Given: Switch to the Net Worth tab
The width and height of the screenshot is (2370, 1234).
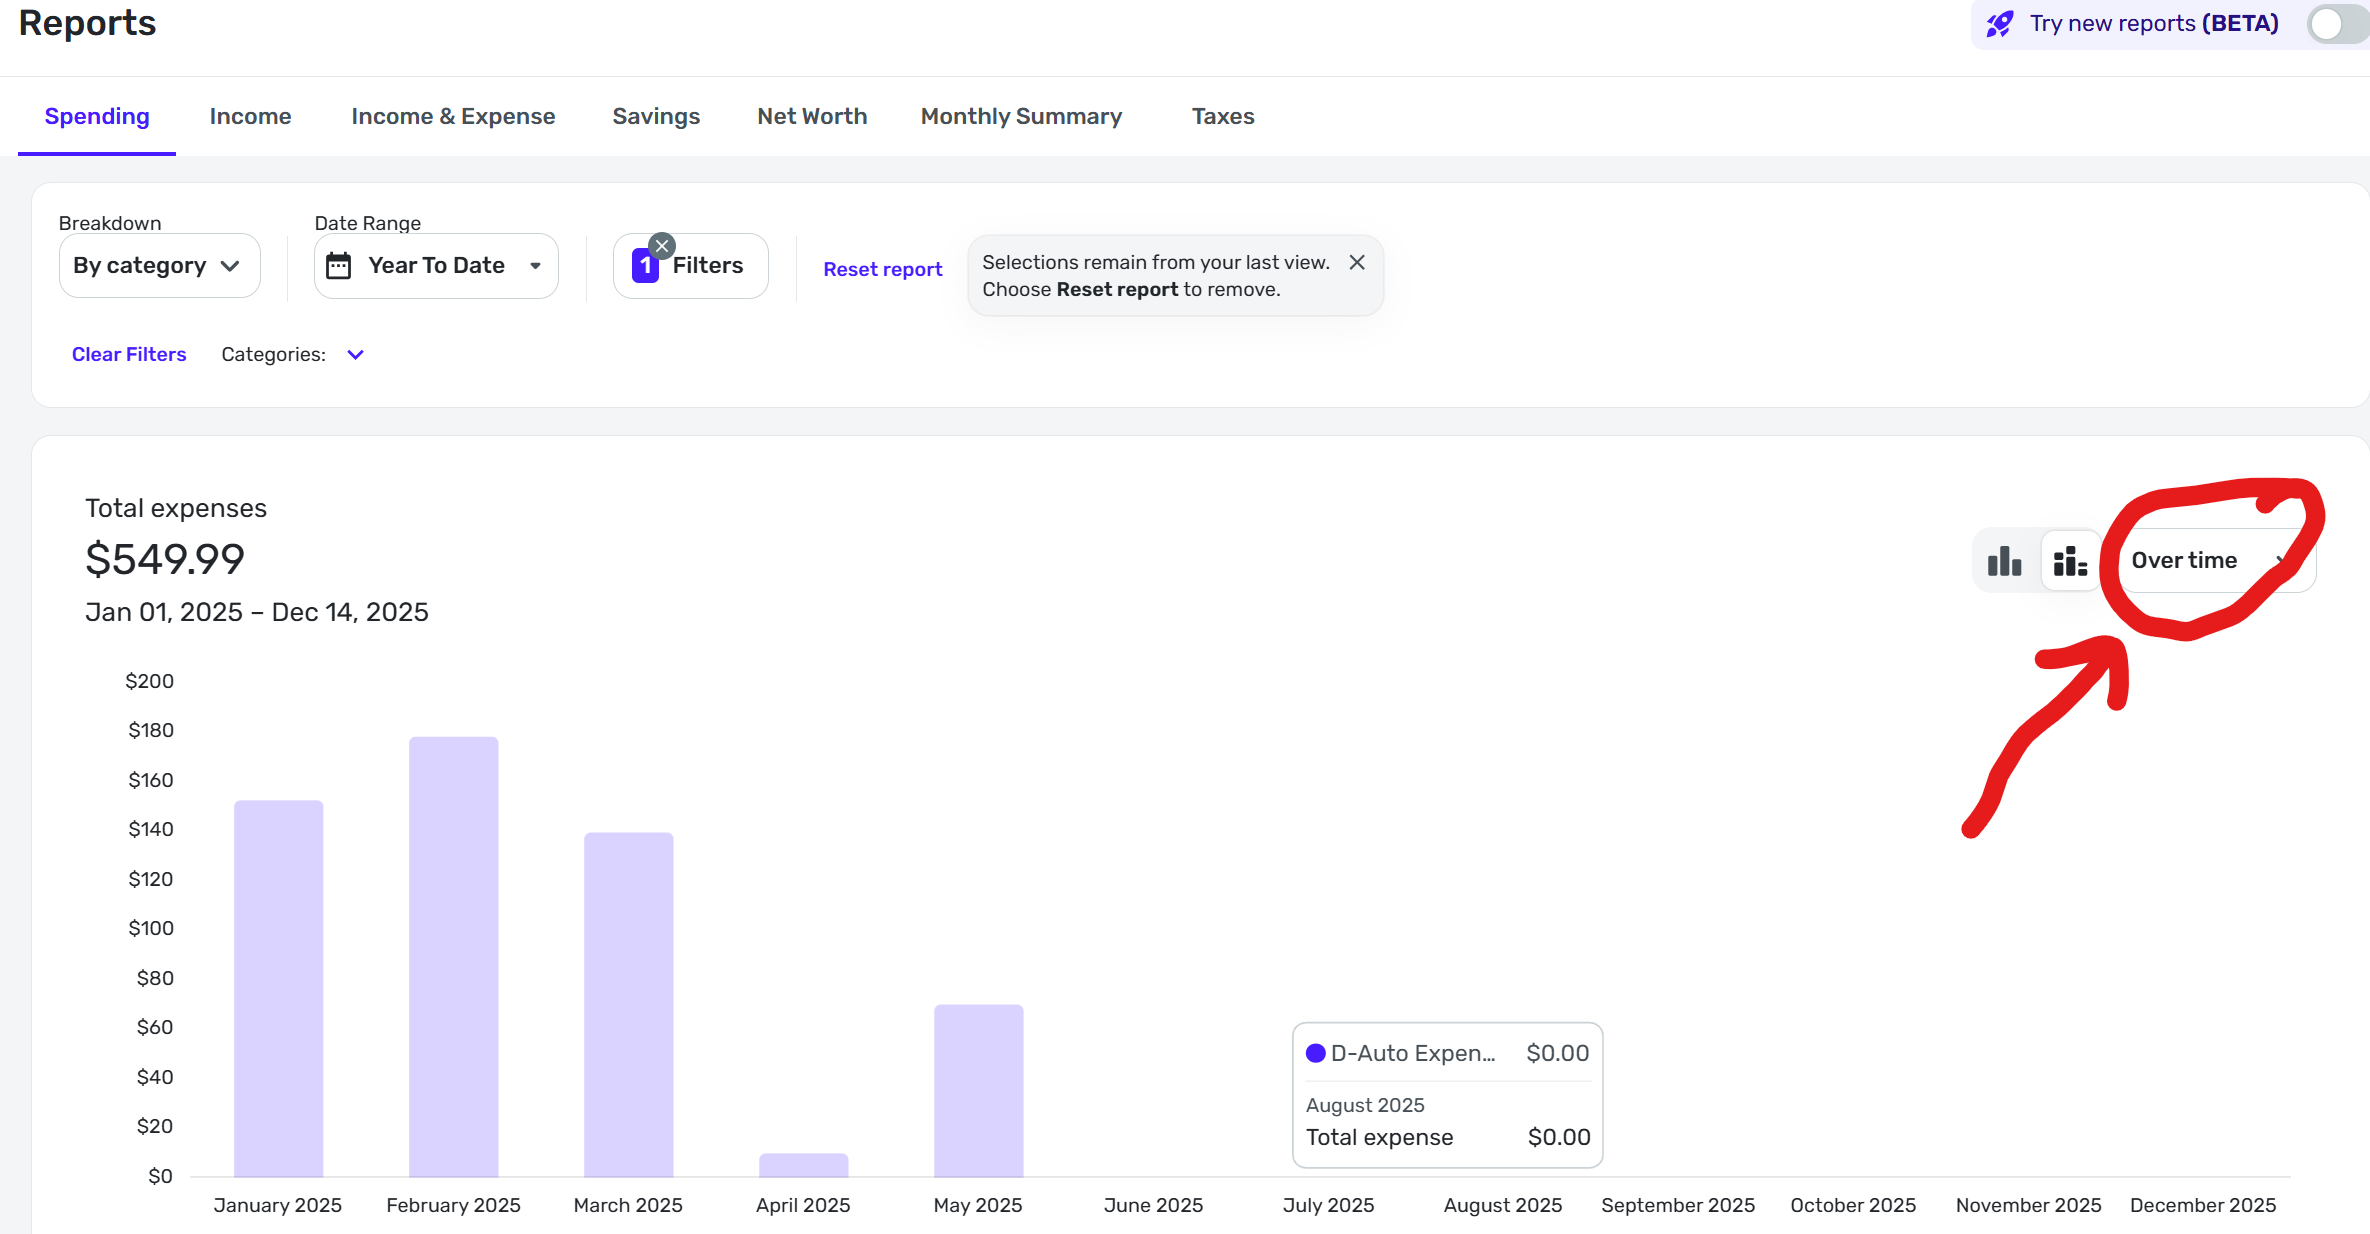Looking at the screenshot, I should pyautogui.click(x=811, y=117).
